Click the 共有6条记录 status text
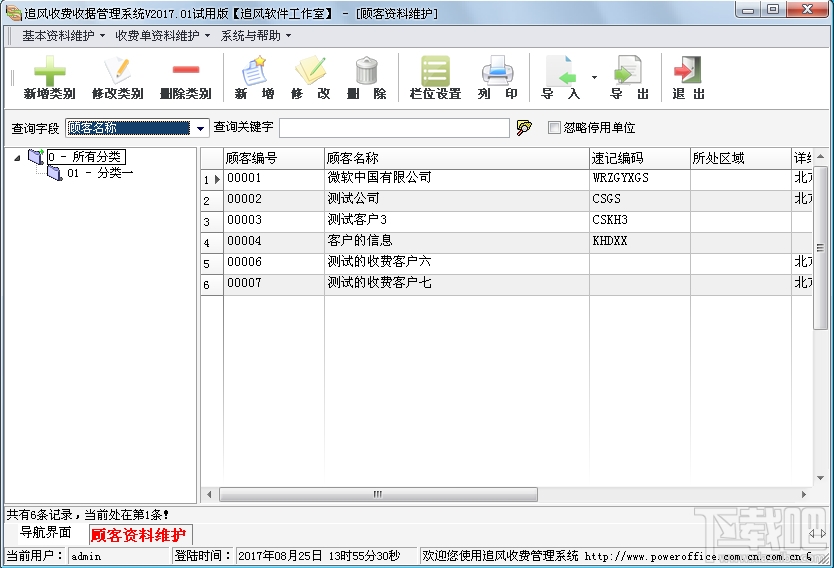Screen dimensions: 834x568 coord(88,515)
